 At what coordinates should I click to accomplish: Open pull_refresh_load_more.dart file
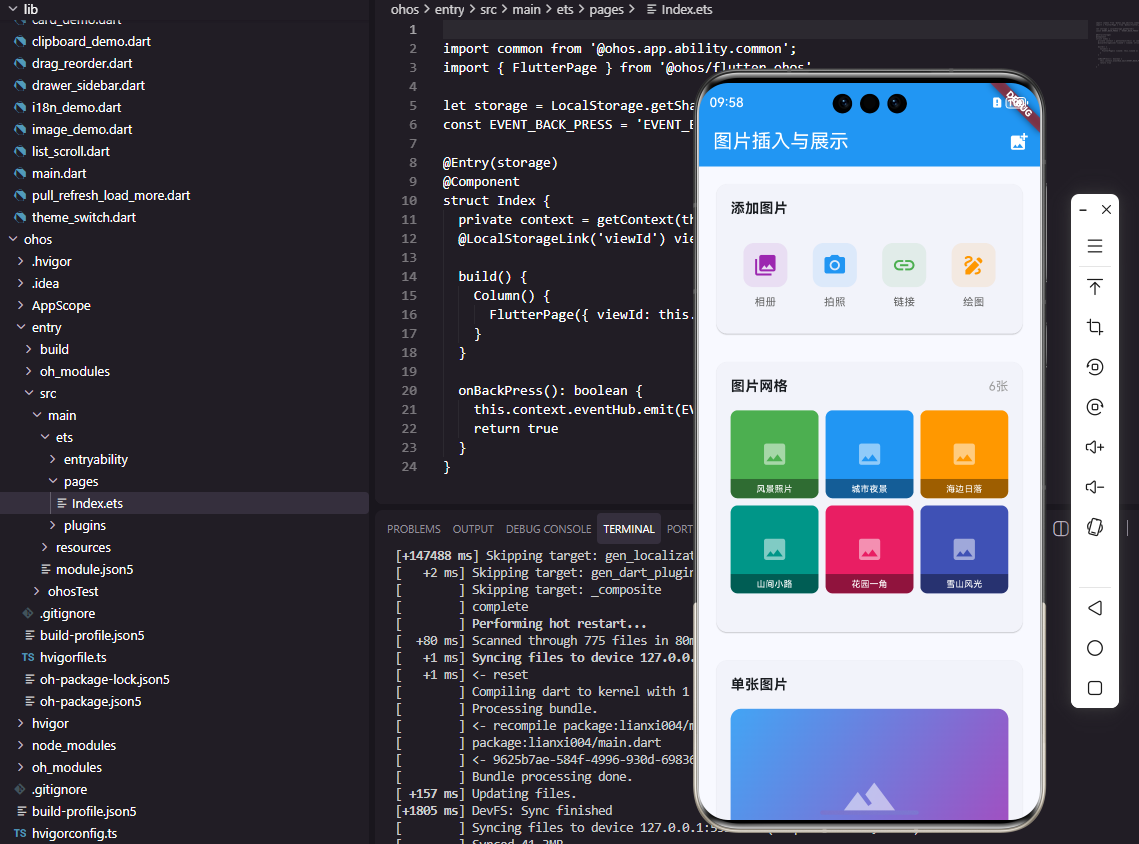click(110, 195)
